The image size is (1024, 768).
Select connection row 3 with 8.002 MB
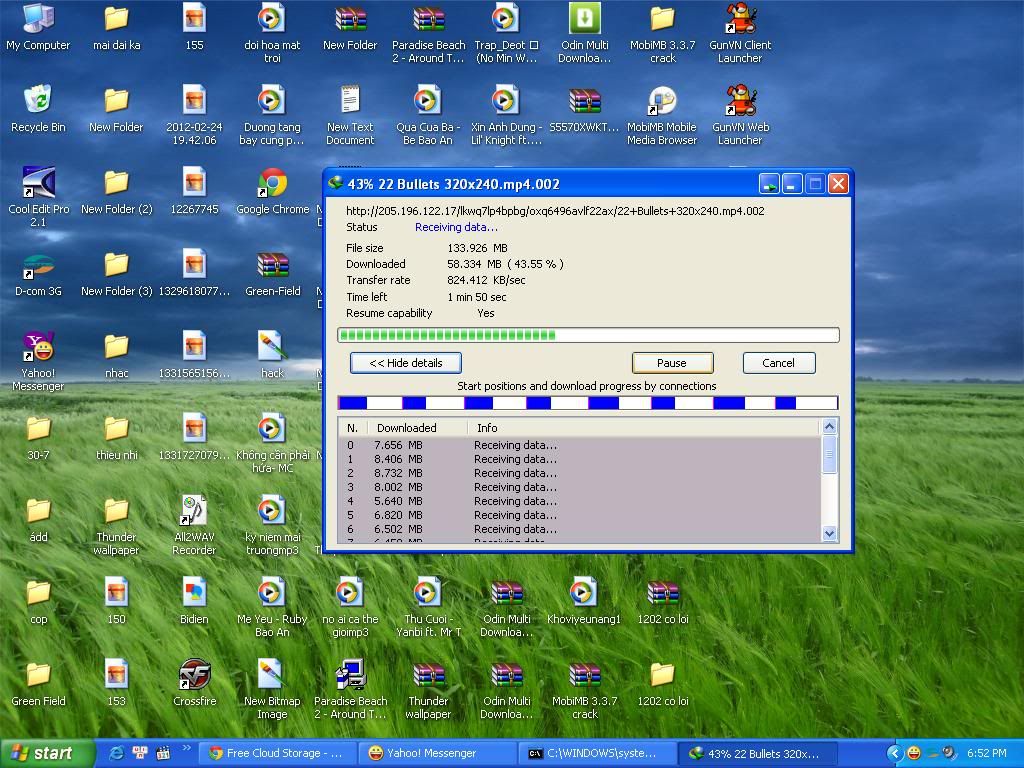coord(579,487)
